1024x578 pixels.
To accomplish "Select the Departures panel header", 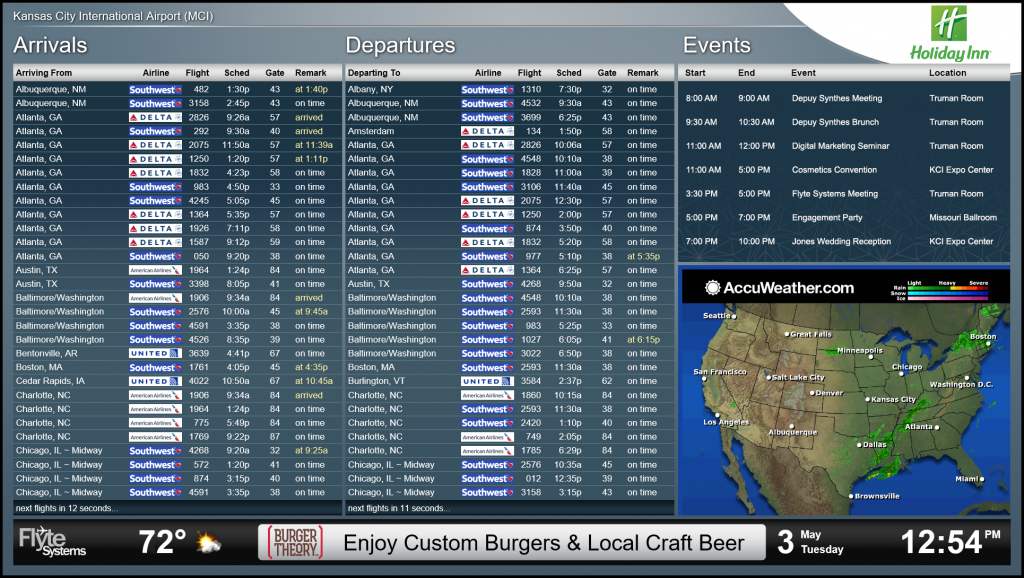I will coord(399,45).
